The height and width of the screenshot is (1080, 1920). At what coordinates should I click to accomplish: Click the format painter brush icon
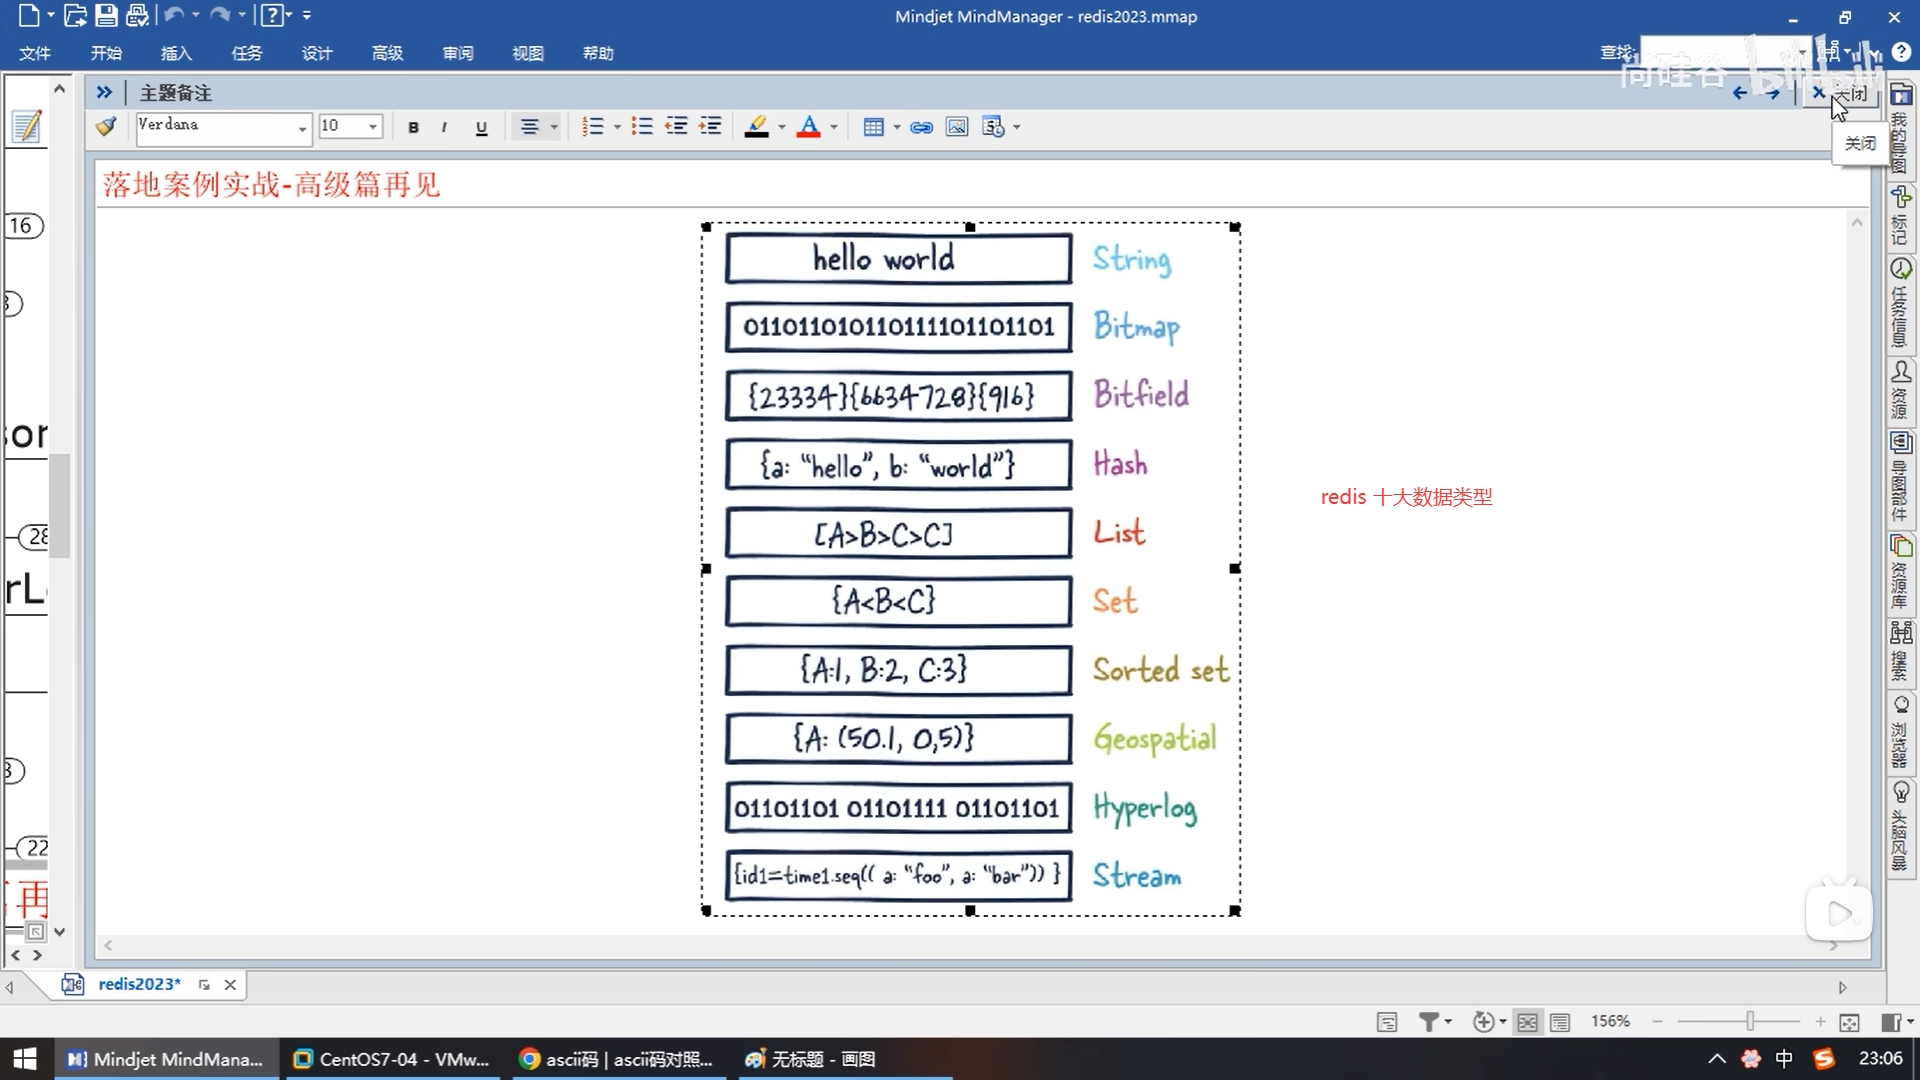106,127
